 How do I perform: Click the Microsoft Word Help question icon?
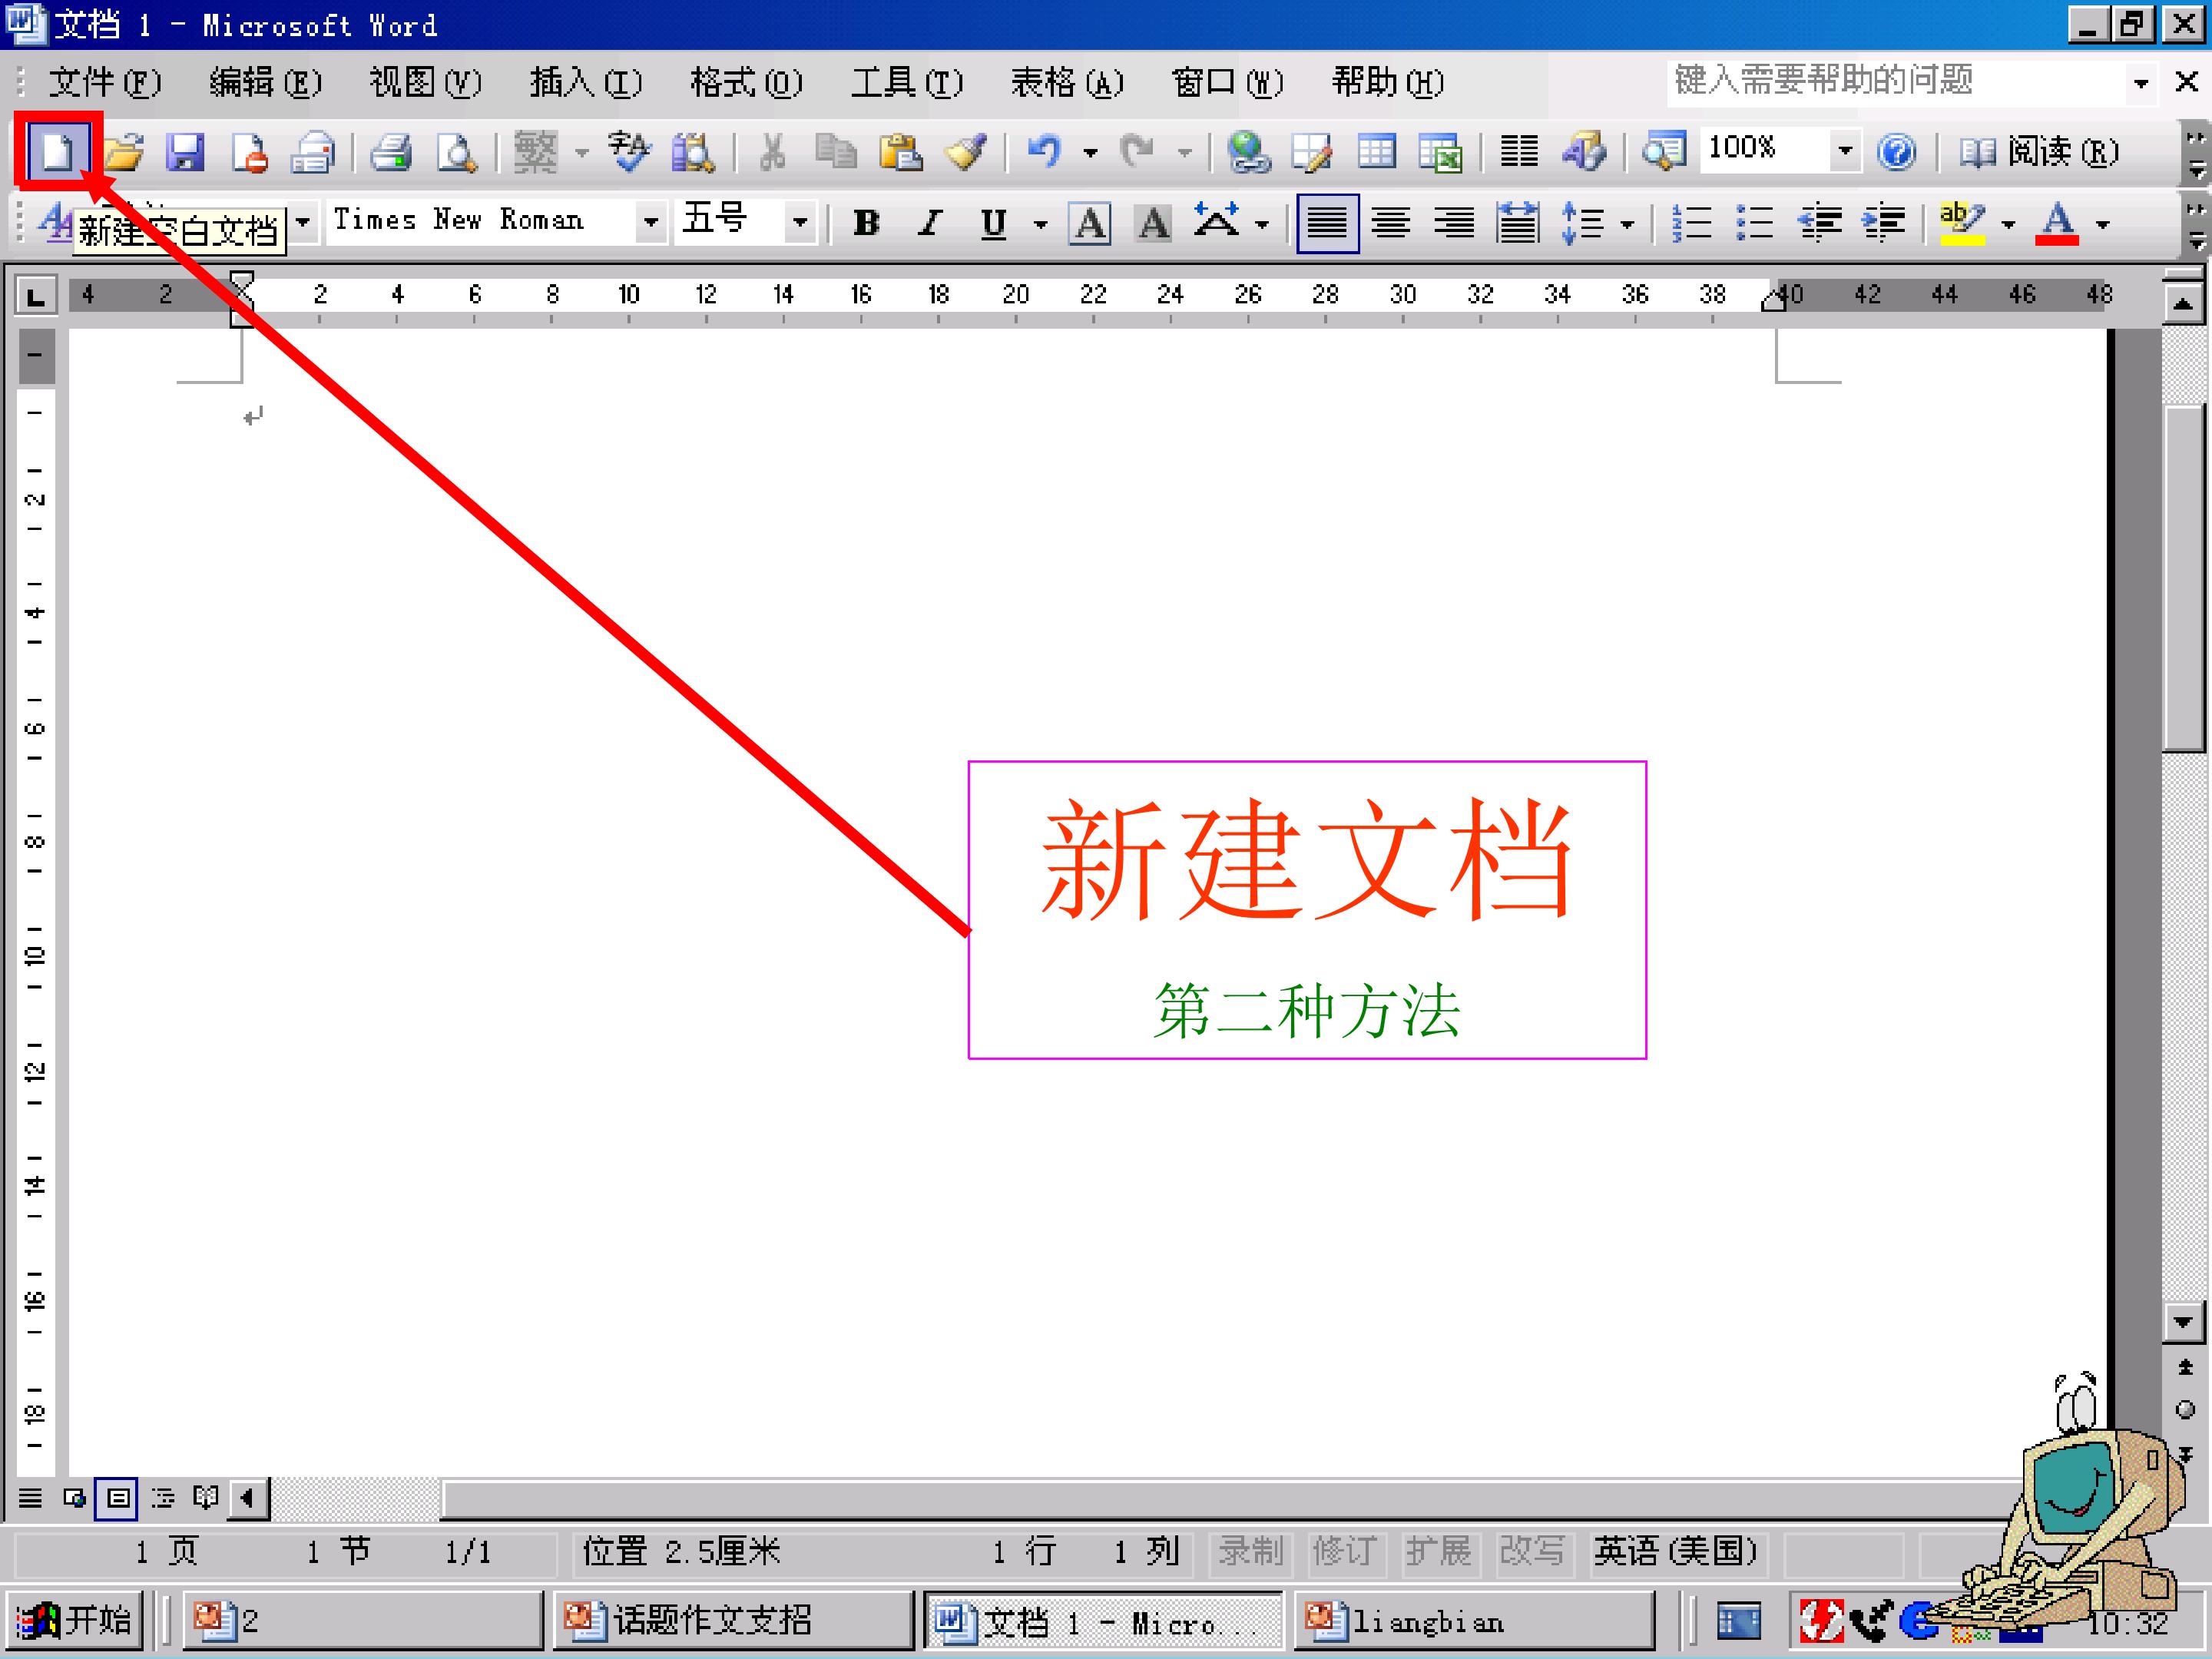click(1896, 152)
